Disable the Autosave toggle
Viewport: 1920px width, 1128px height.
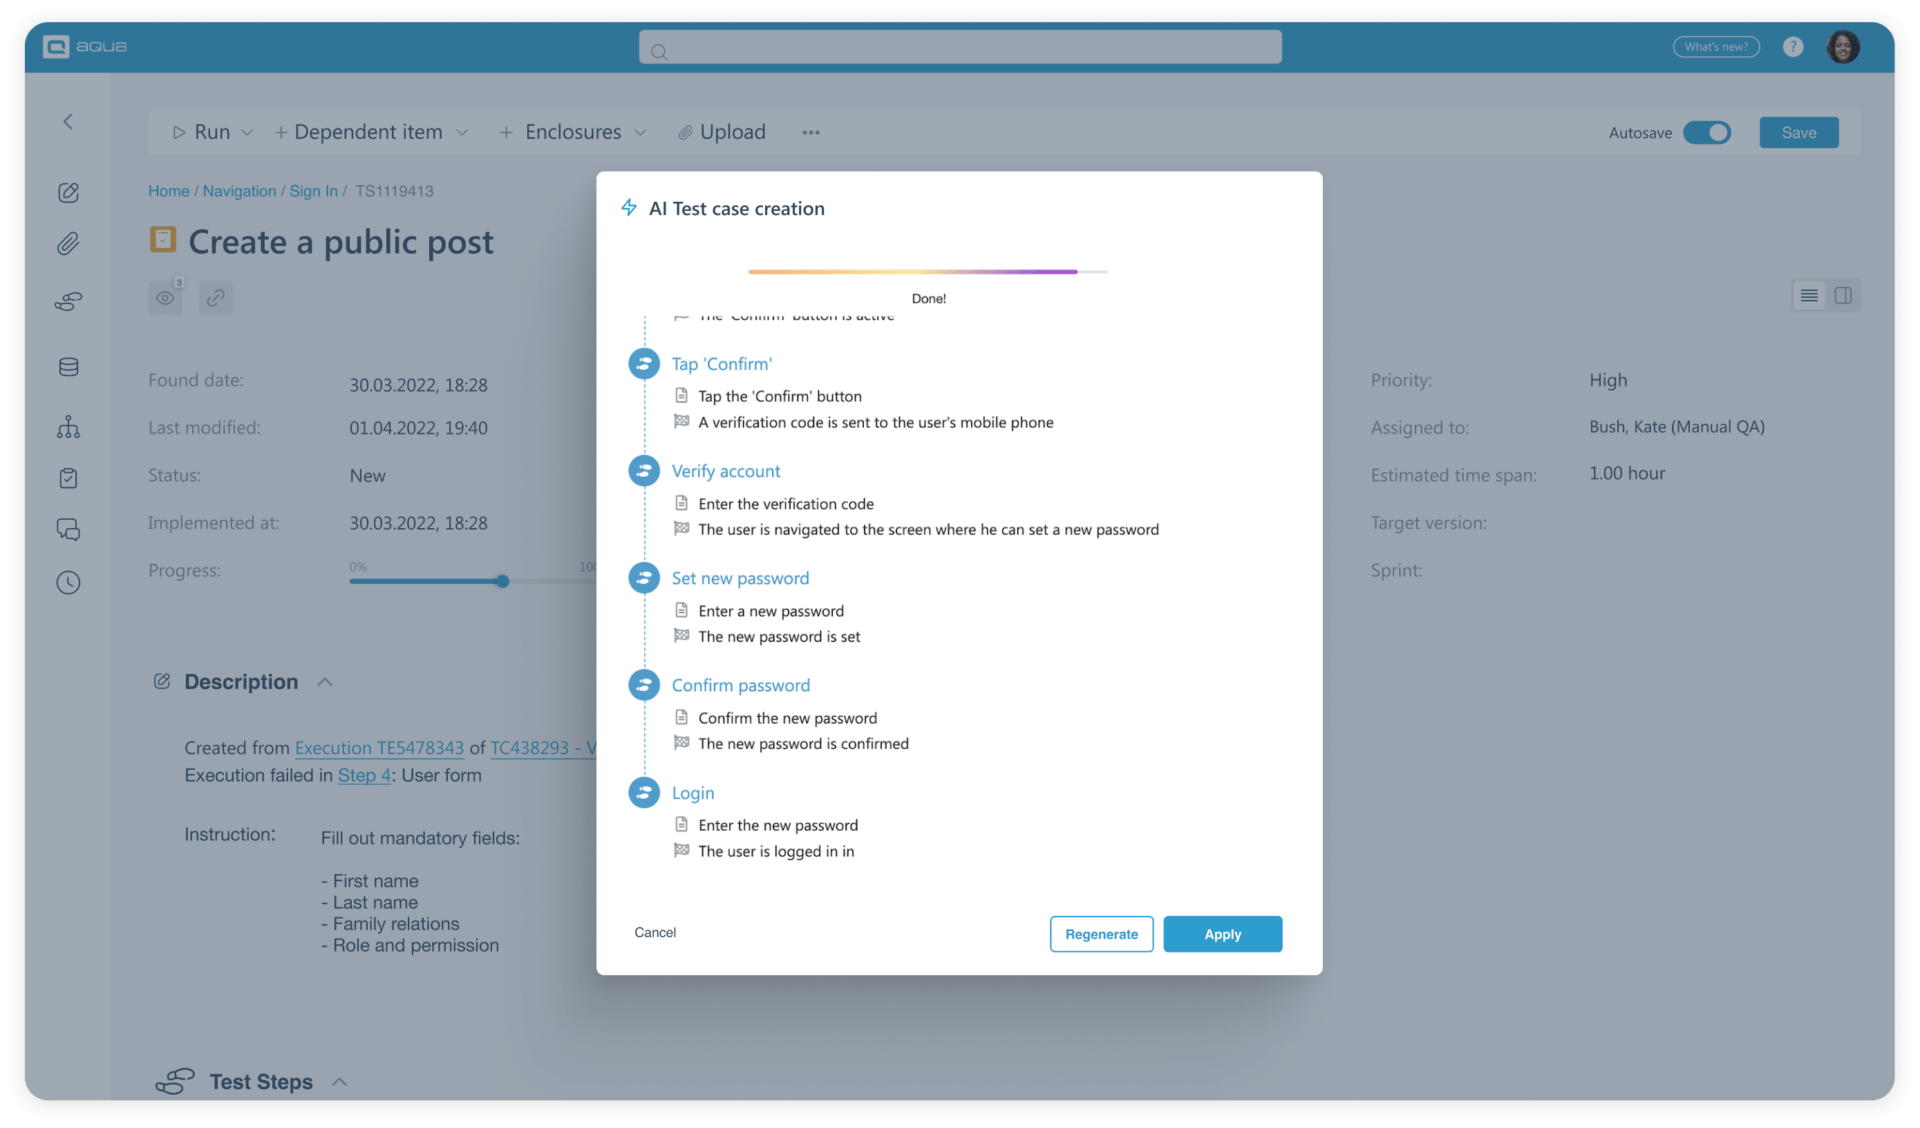pos(1707,132)
